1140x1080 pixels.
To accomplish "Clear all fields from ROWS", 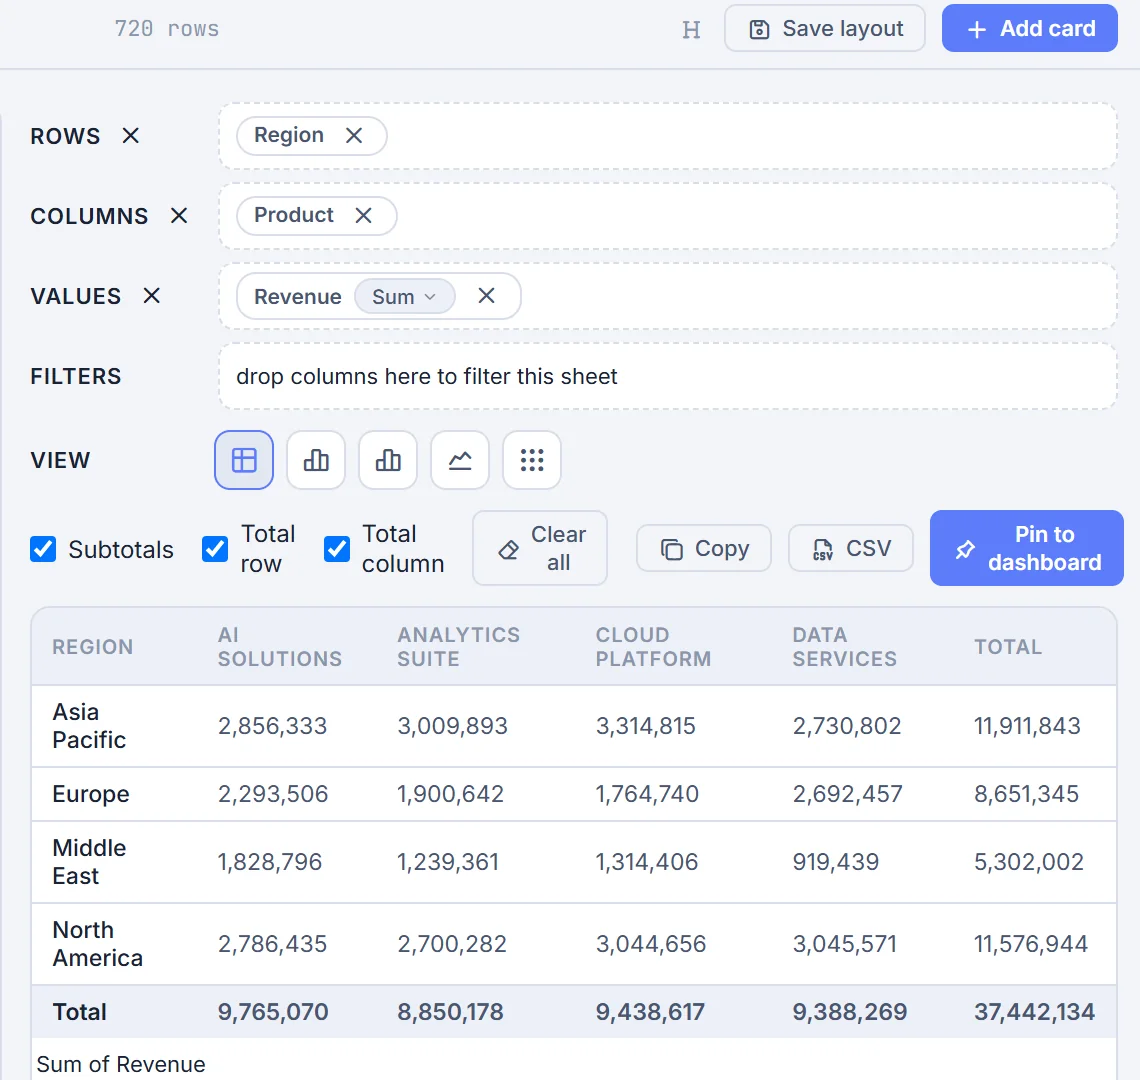I will click(131, 136).
